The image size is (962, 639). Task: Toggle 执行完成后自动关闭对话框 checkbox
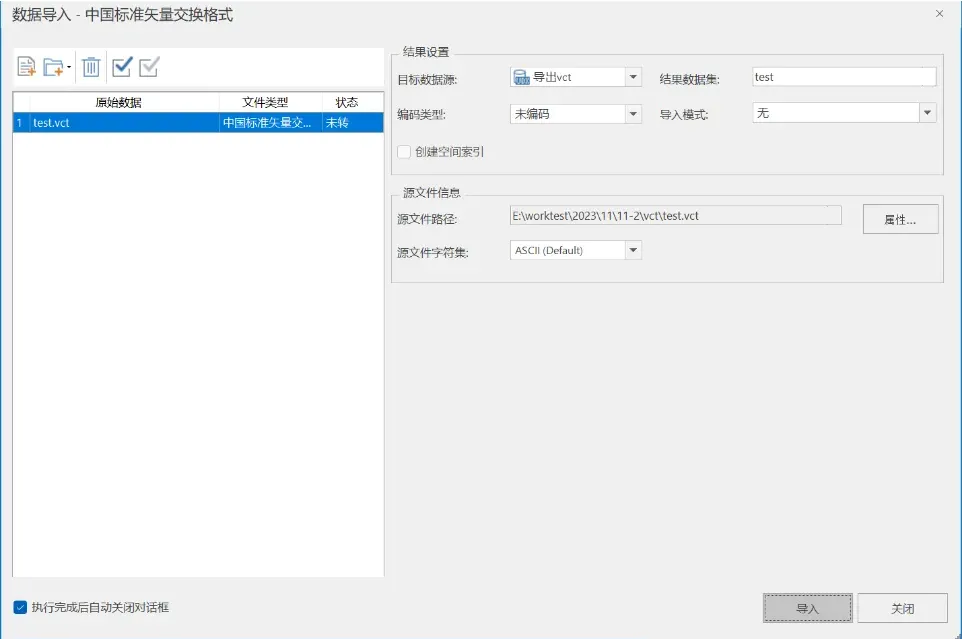point(20,607)
